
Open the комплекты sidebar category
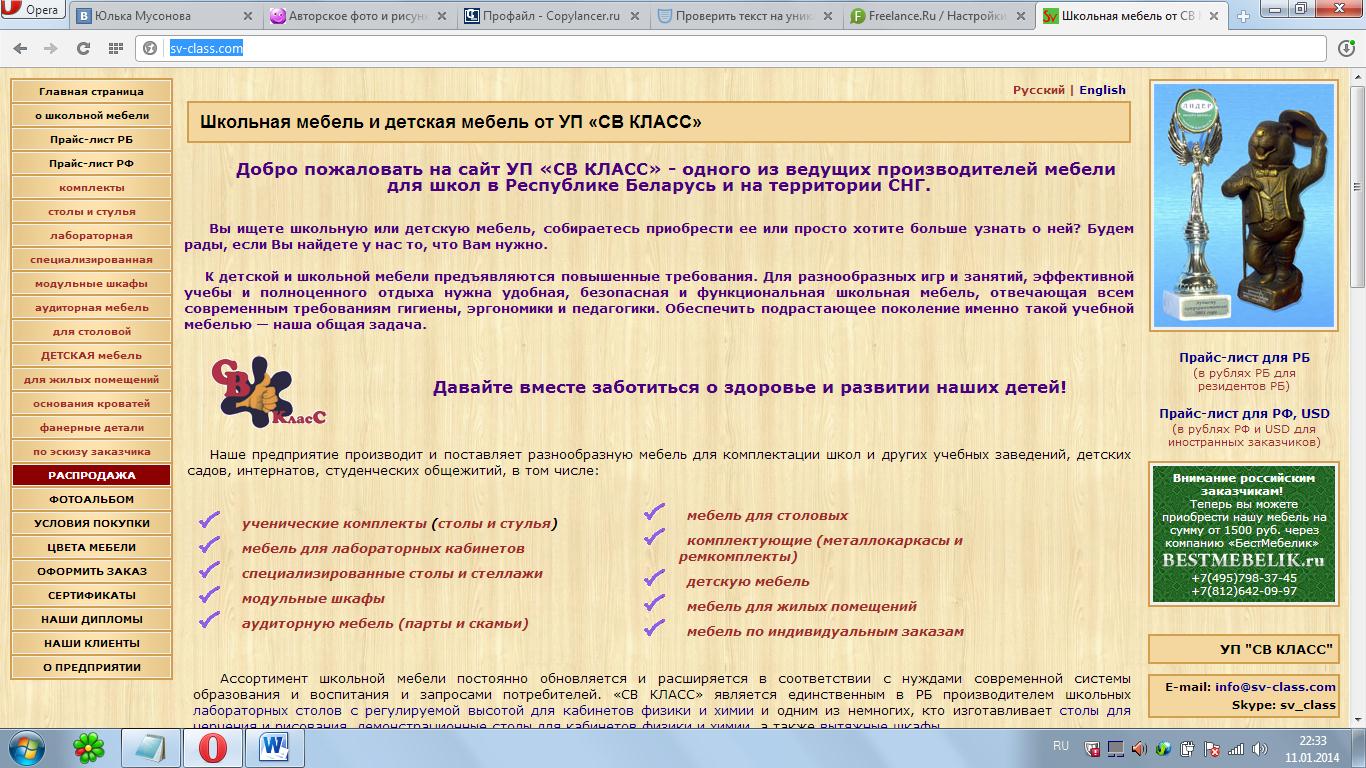click(91, 187)
